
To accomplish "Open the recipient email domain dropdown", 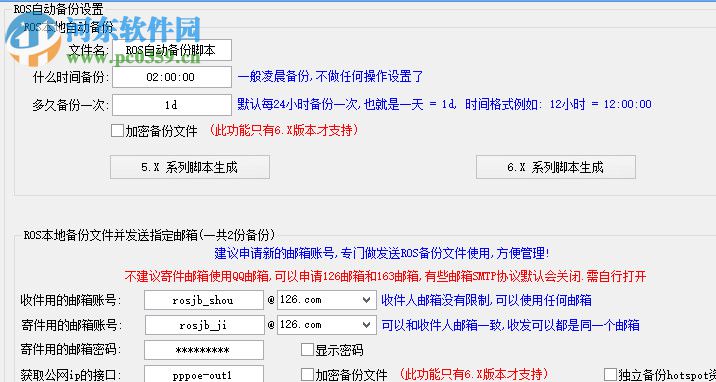I will click(326, 300).
